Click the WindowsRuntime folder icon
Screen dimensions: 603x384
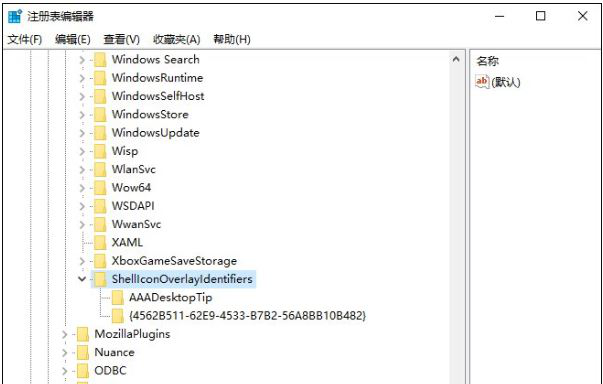point(100,78)
